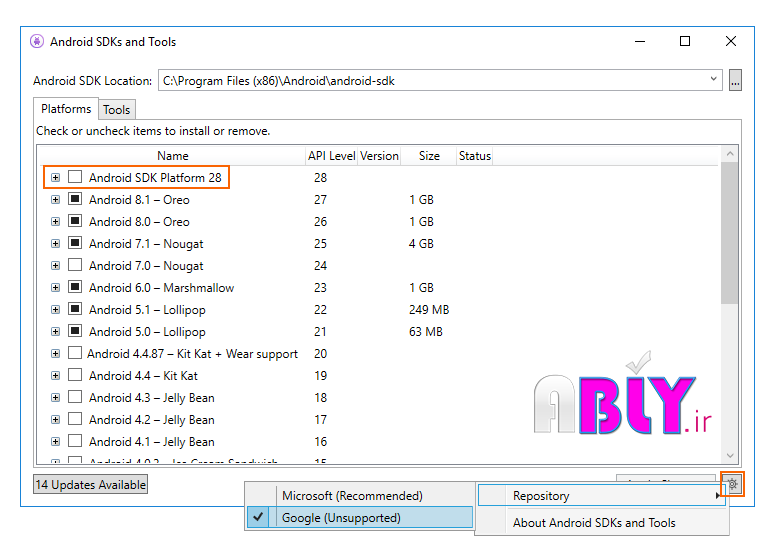Click the API level 16 cell

320,441
